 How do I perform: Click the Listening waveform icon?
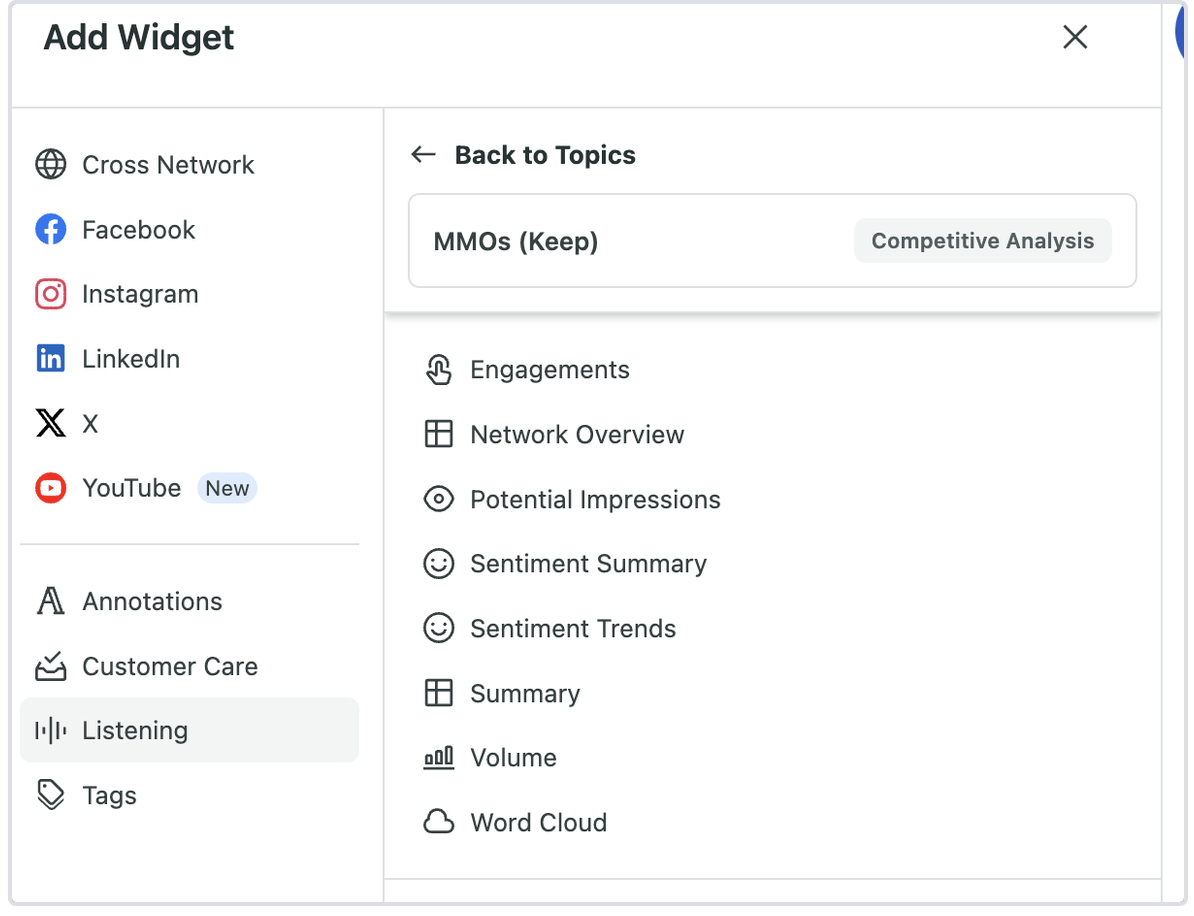point(51,731)
